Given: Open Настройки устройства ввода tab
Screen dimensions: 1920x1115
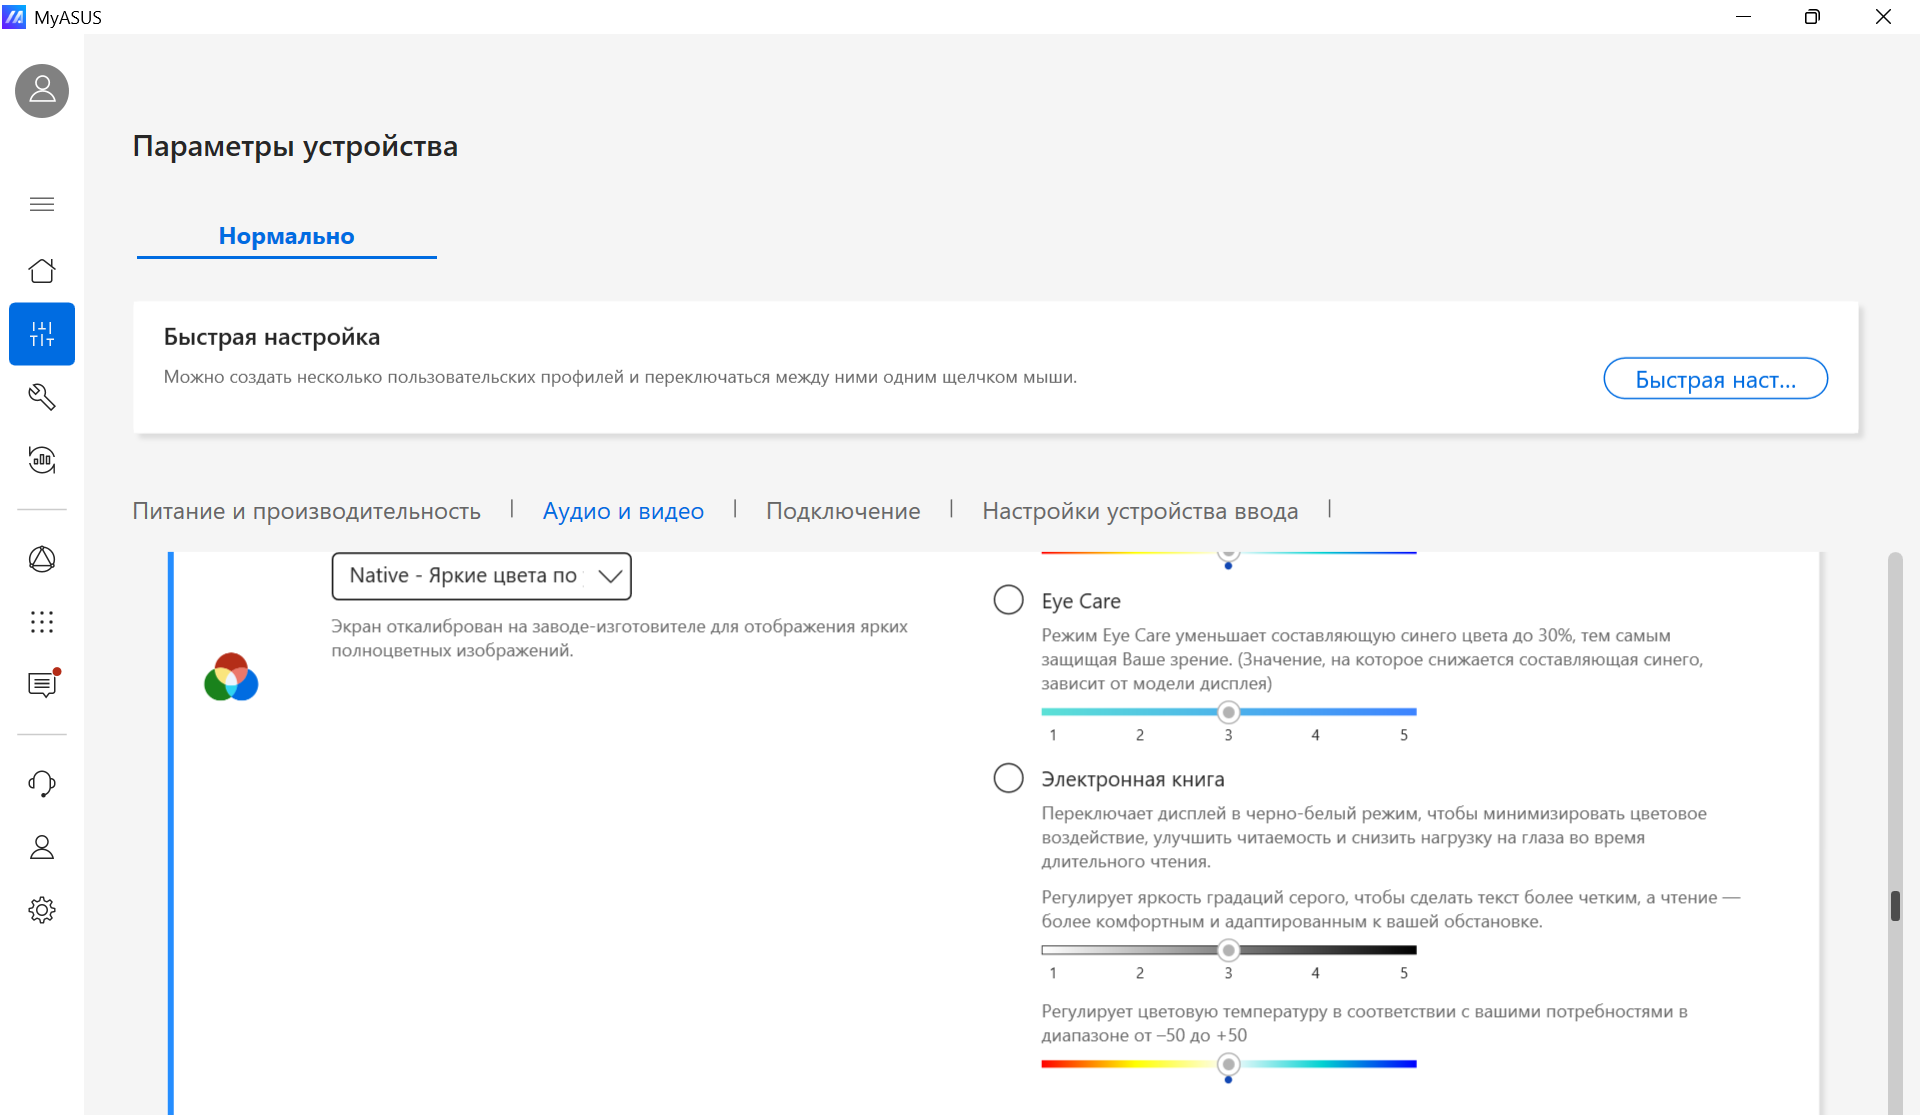Looking at the screenshot, I should pyautogui.click(x=1140, y=511).
